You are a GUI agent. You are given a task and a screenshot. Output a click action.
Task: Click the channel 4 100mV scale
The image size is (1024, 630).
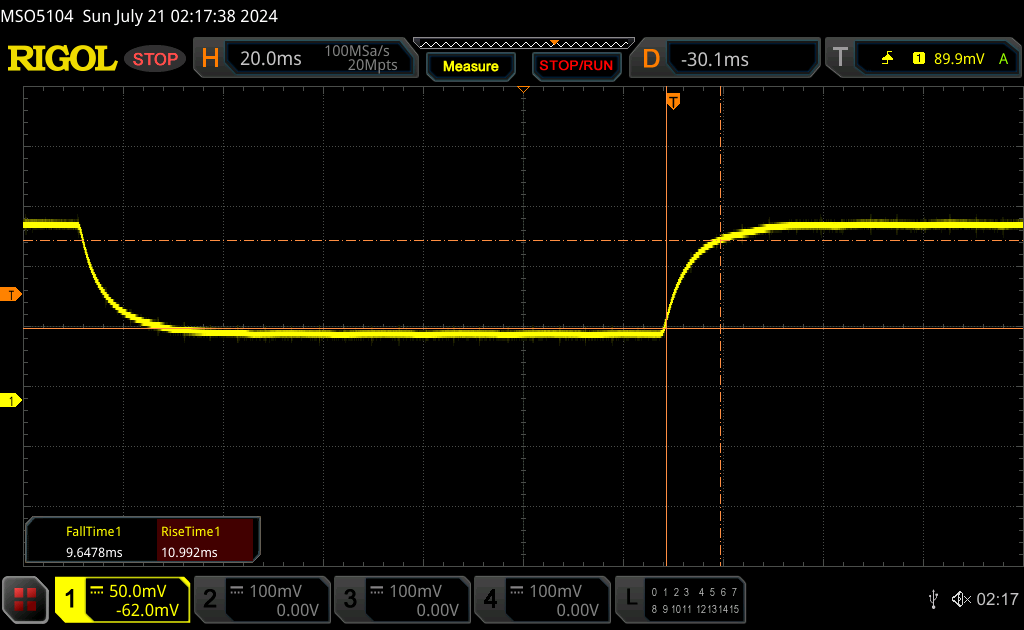[x=555, y=591]
